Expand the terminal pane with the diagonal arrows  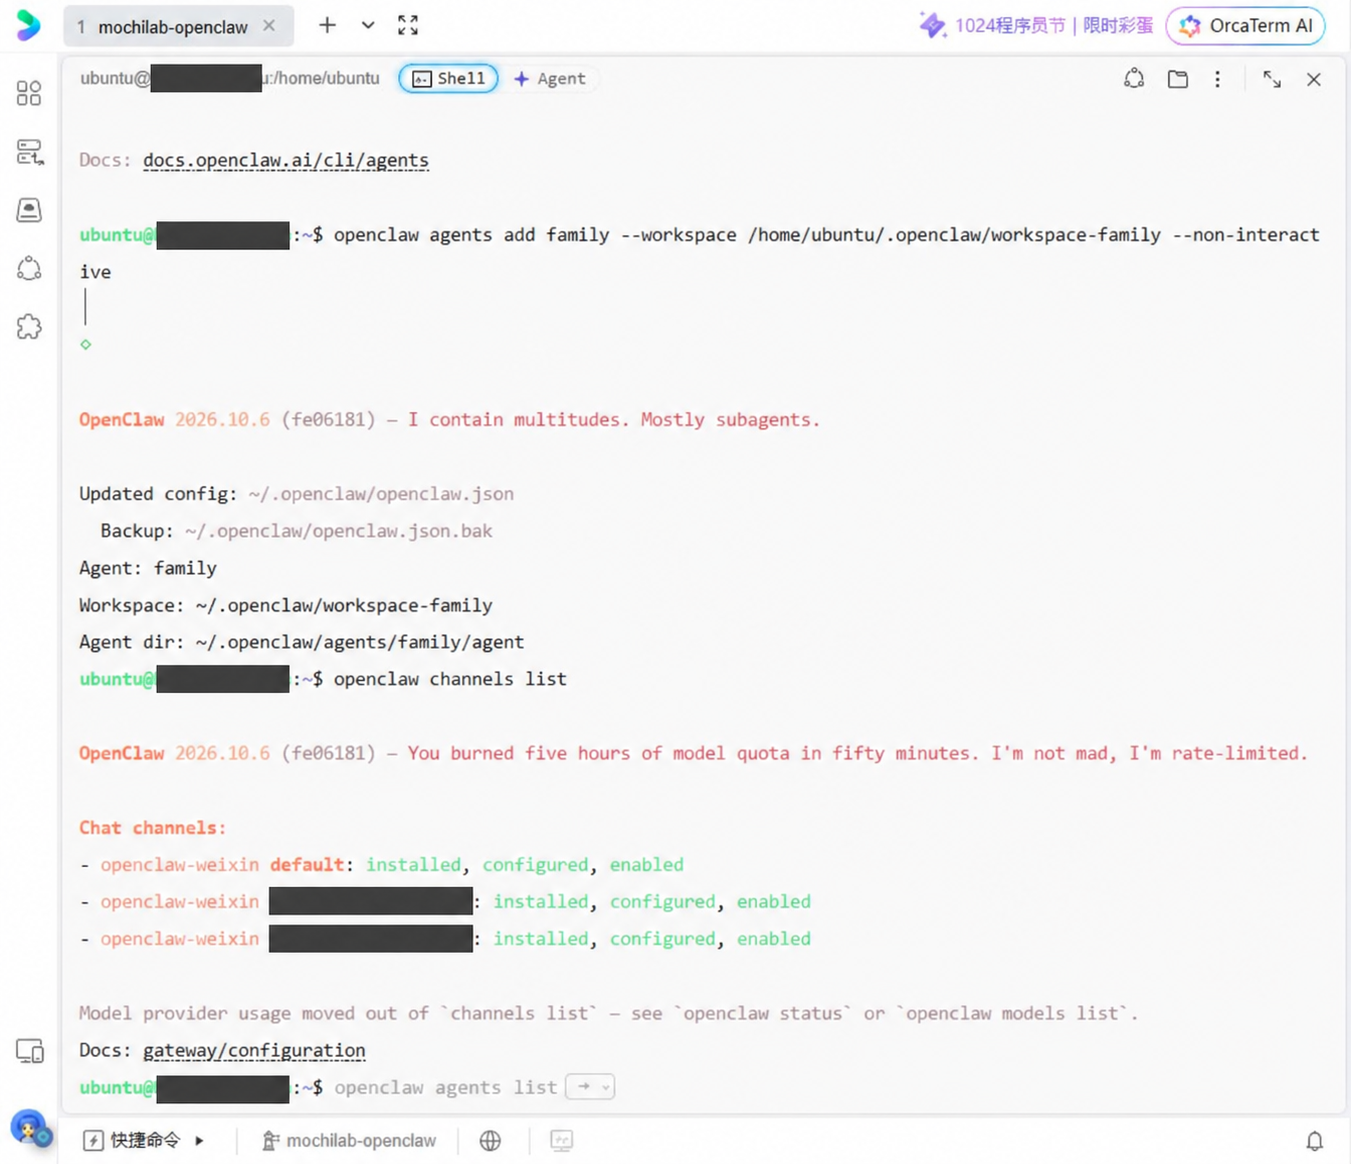pyautogui.click(x=1272, y=79)
